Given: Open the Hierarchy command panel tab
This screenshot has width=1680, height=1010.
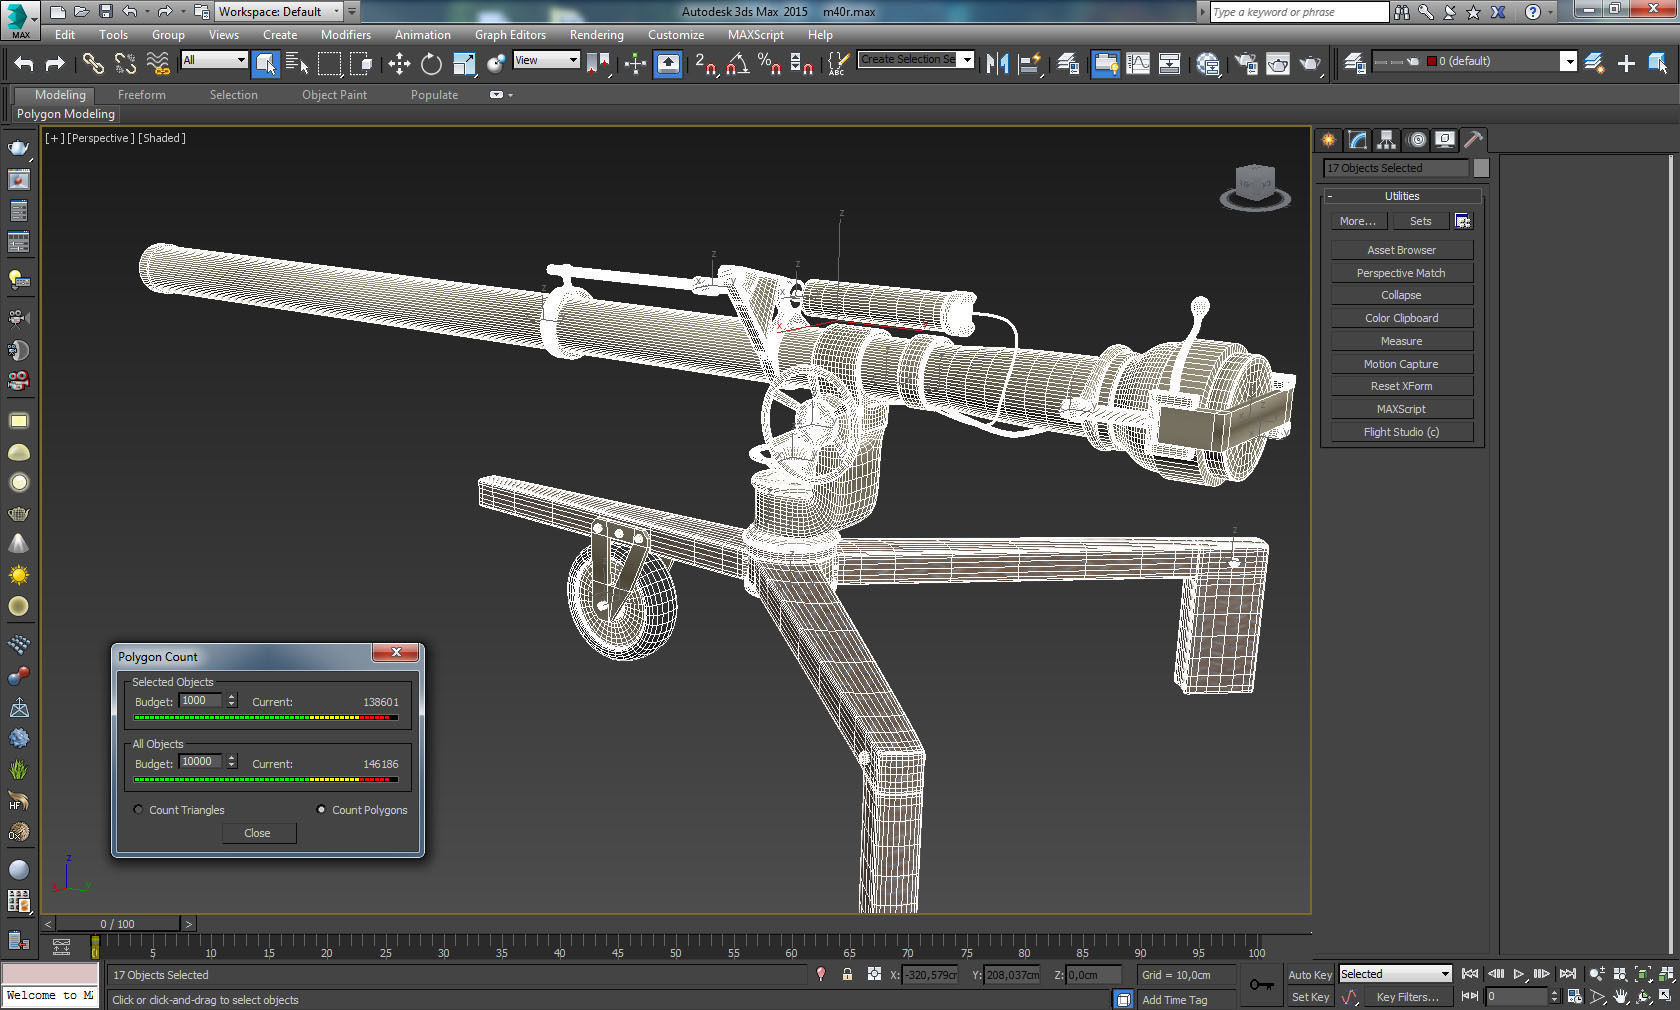Looking at the screenshot, I should point(1386,140).
